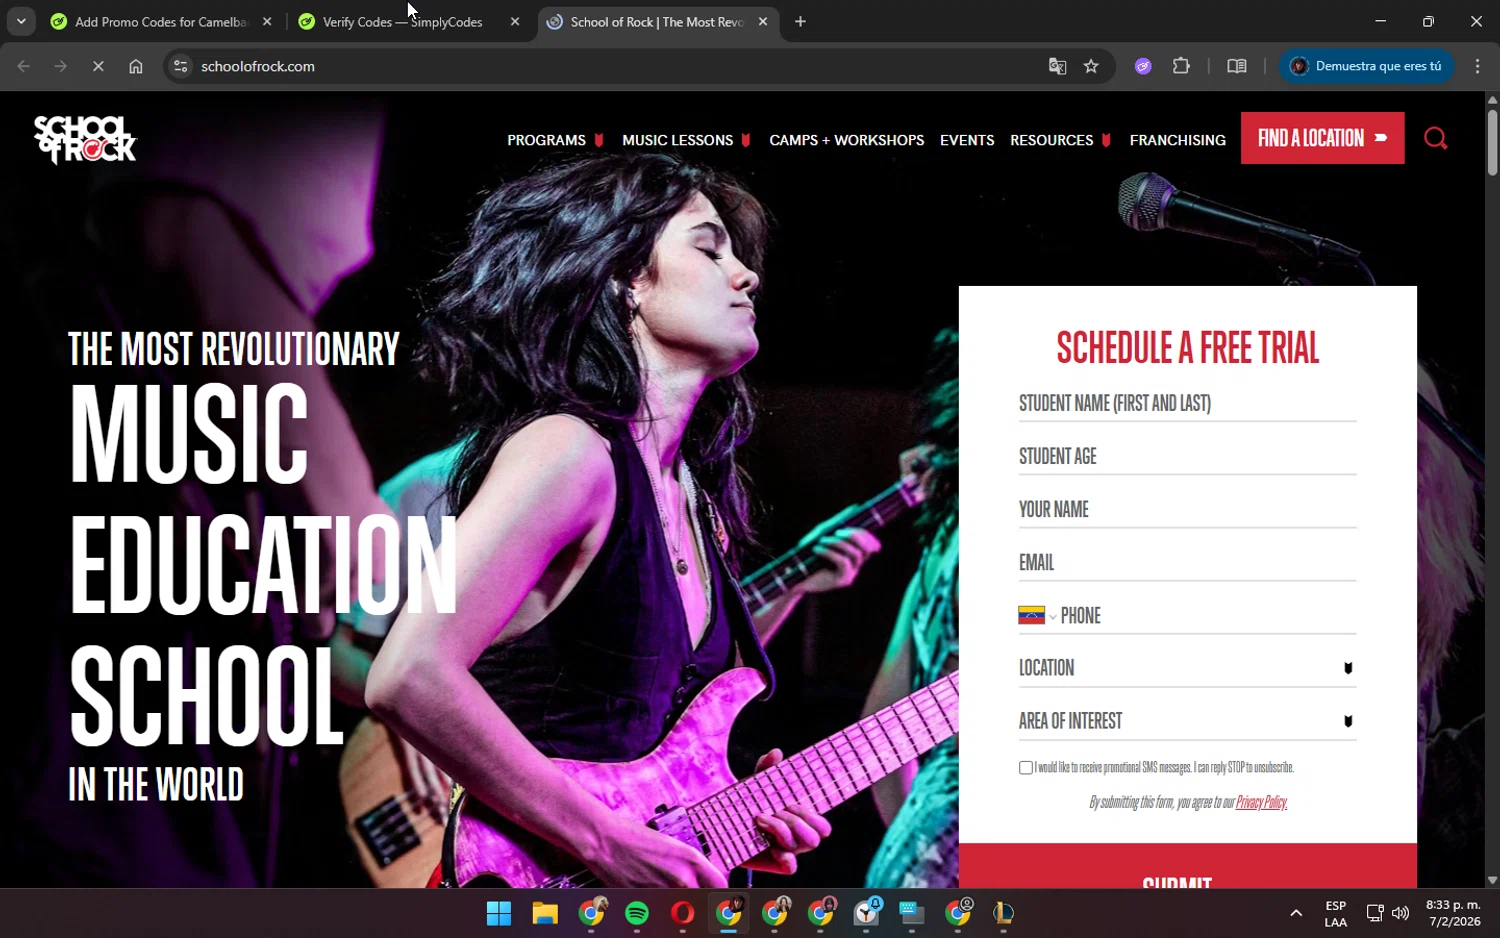Open the reading mode book icon
The image size is (1500, 938).
coord(1237,66)
